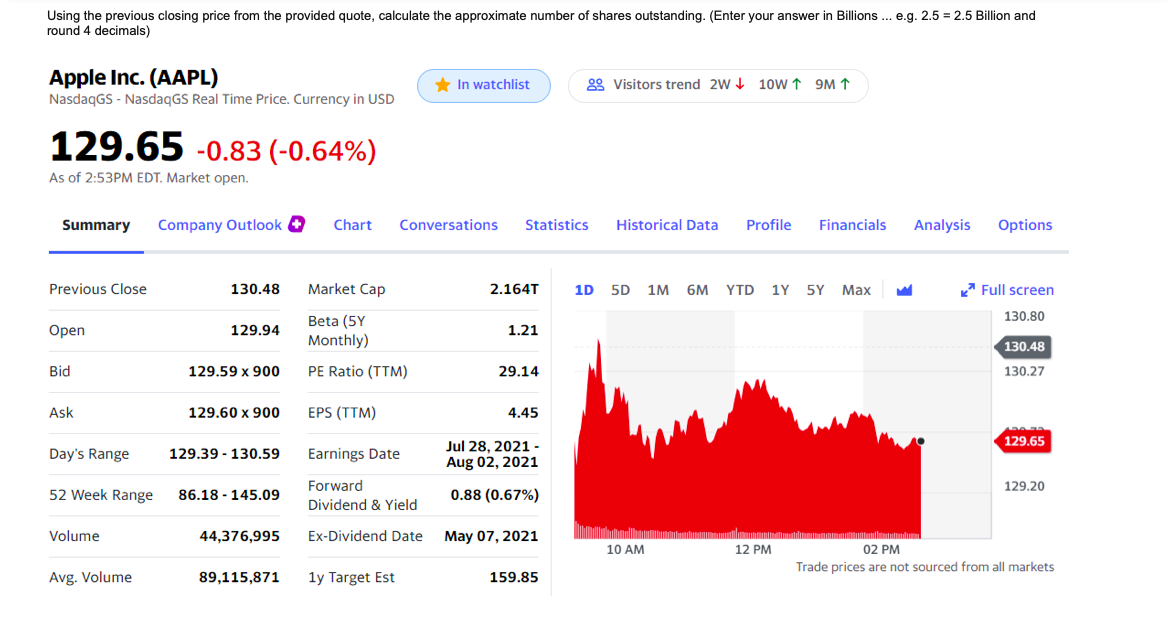Switch to the Analysis tab
The height and width of the screenshot is (629, 1167).
(942, 225)
